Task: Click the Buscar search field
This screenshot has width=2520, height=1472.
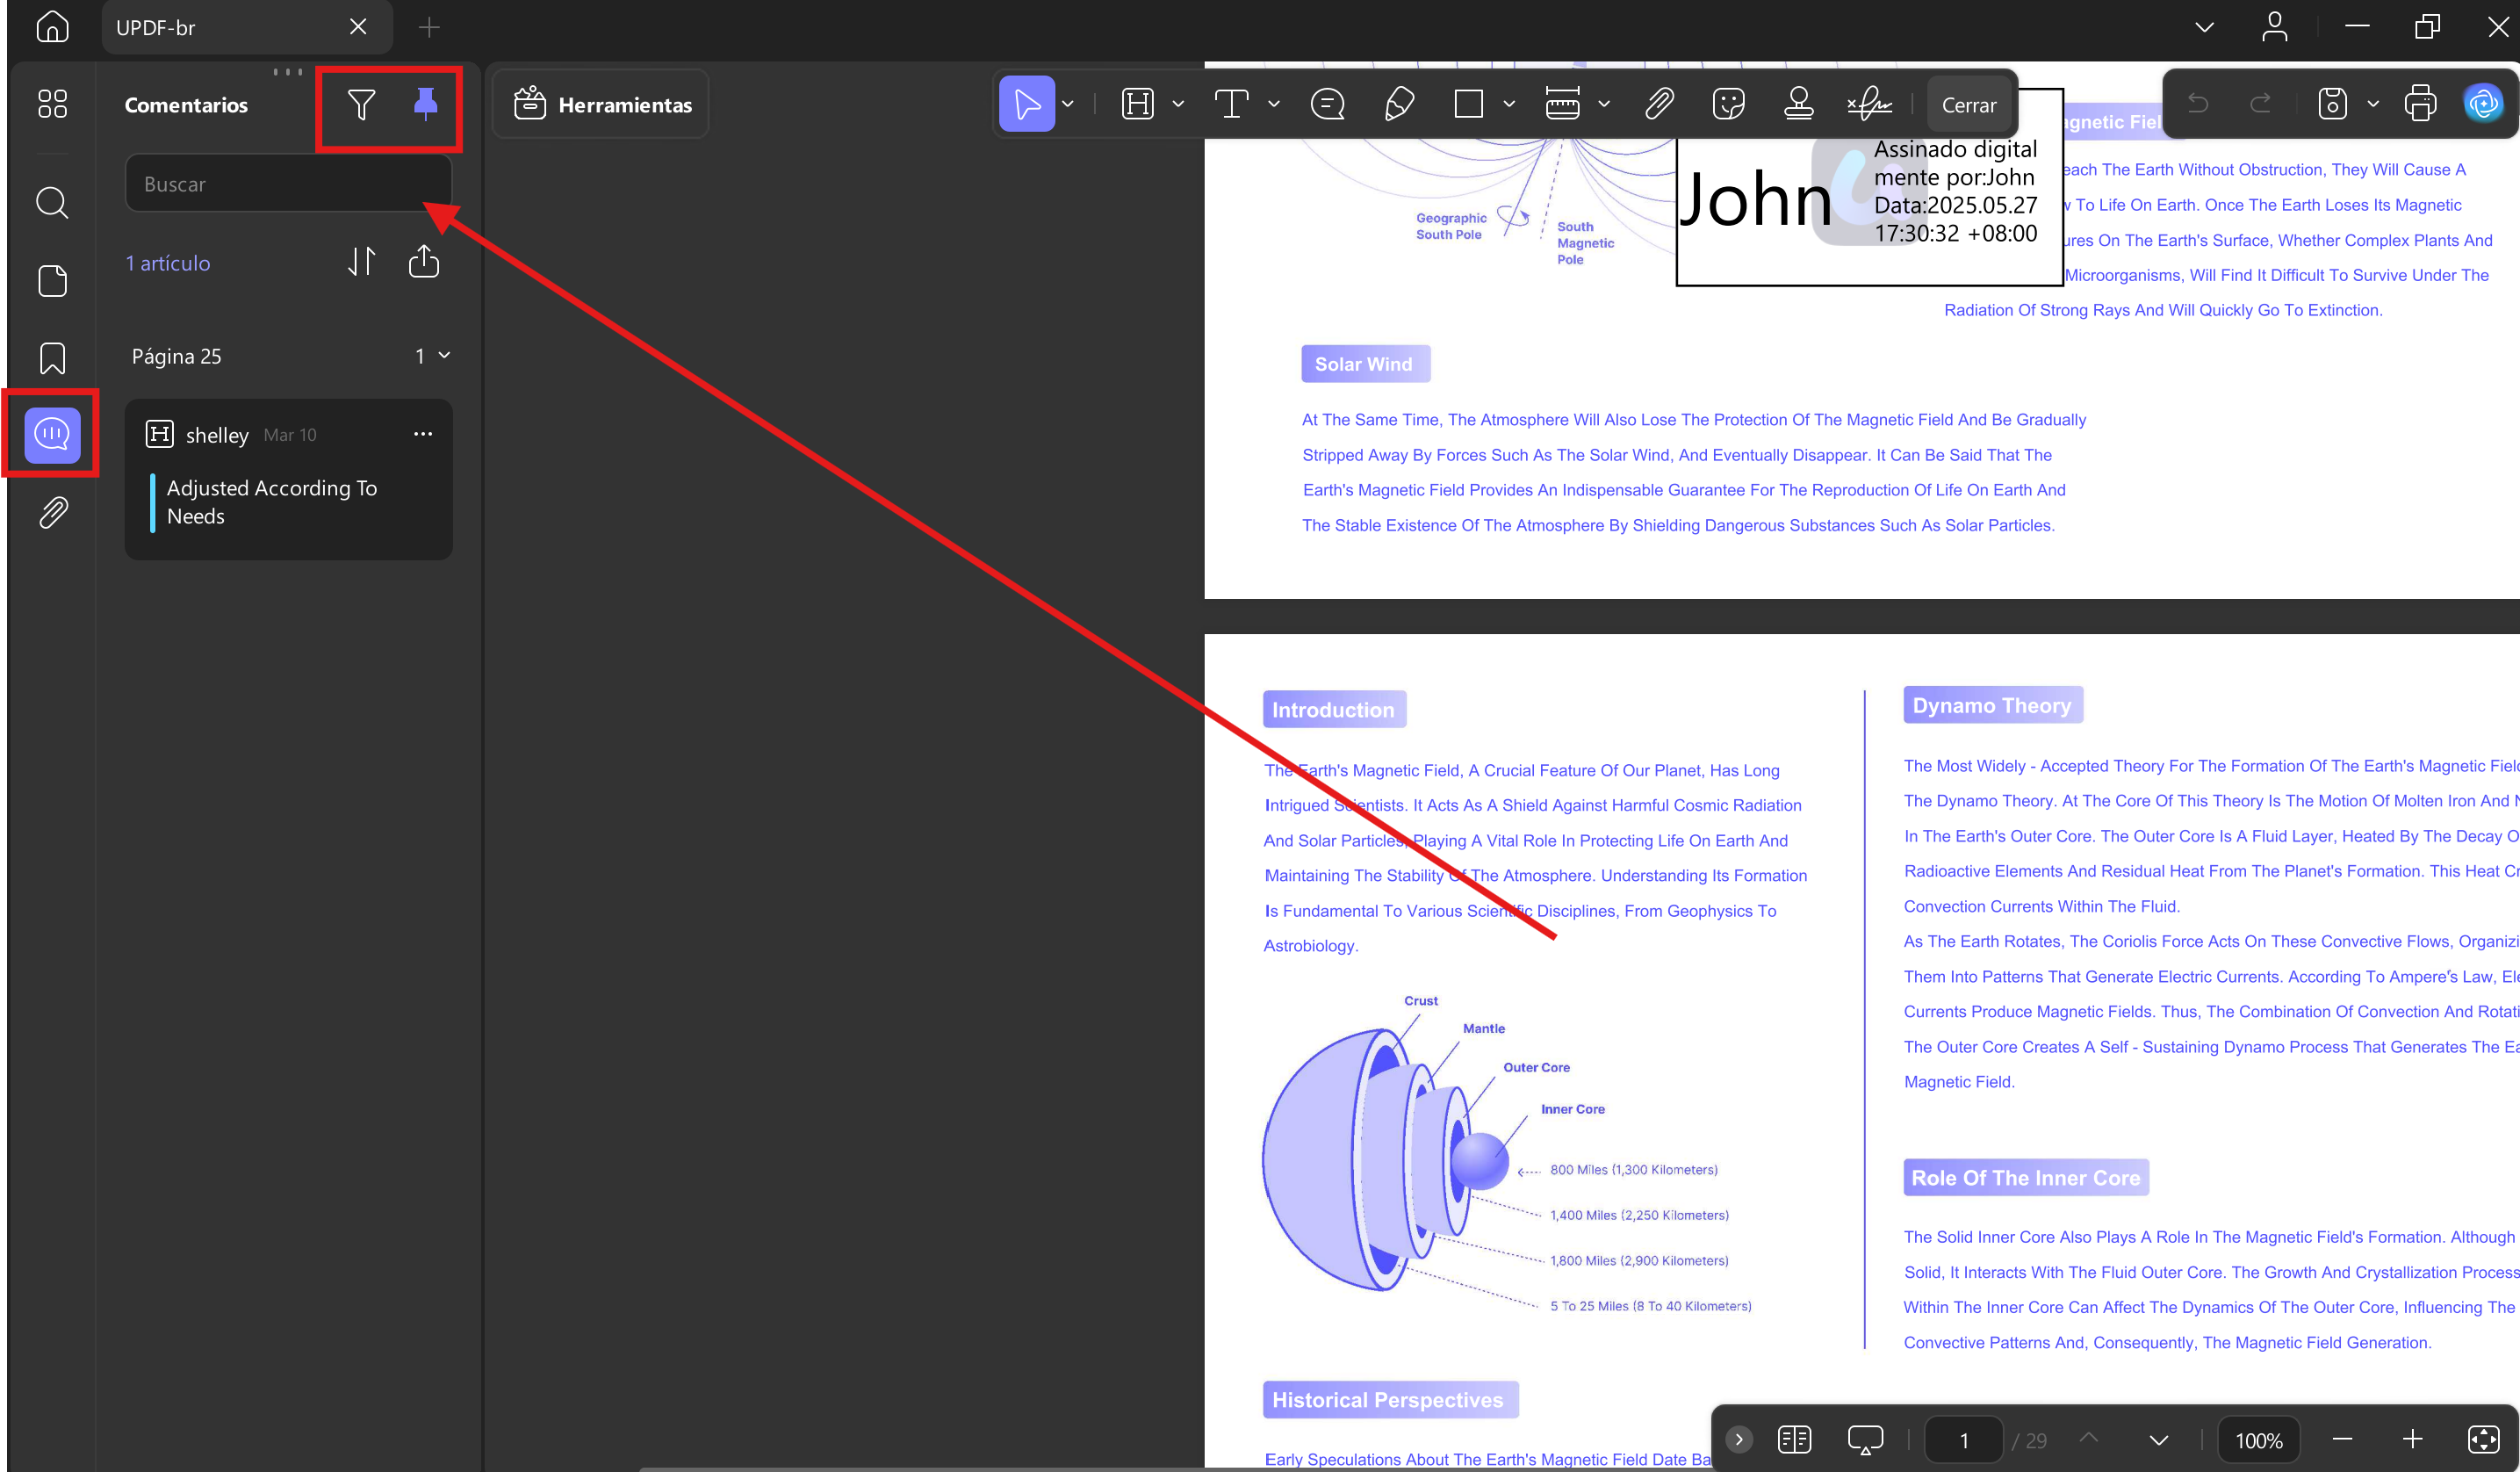Action: (x=288, y=184)
